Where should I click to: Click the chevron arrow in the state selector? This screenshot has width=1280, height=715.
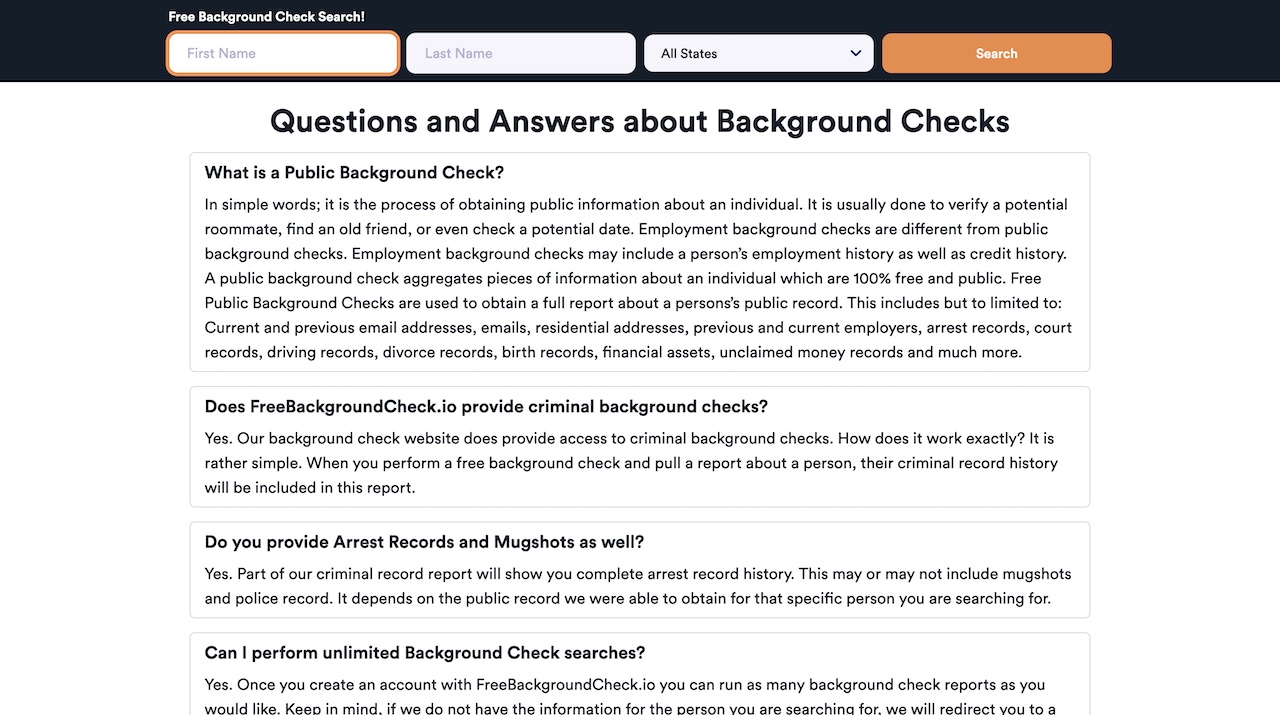click(x=856, y=54)
